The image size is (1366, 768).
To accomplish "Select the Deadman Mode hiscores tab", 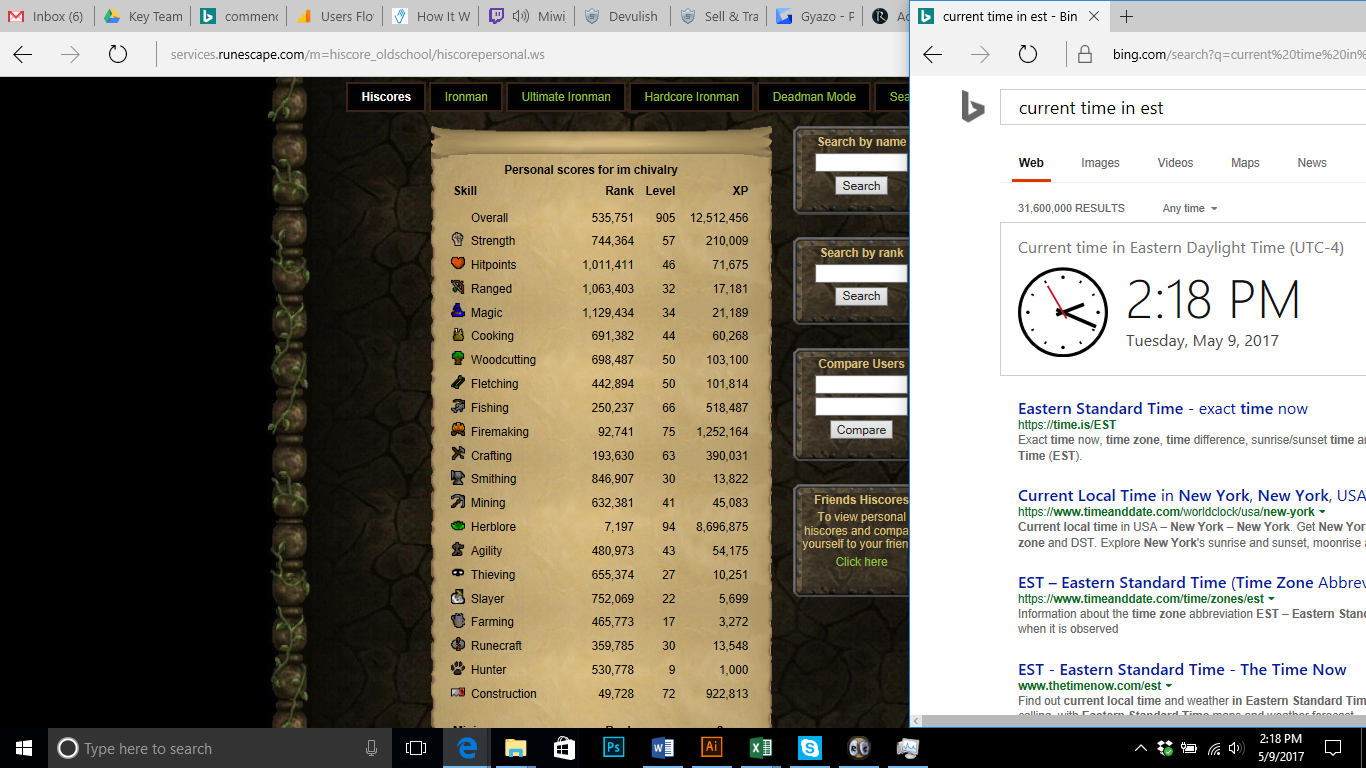I will tap(814, 97).
